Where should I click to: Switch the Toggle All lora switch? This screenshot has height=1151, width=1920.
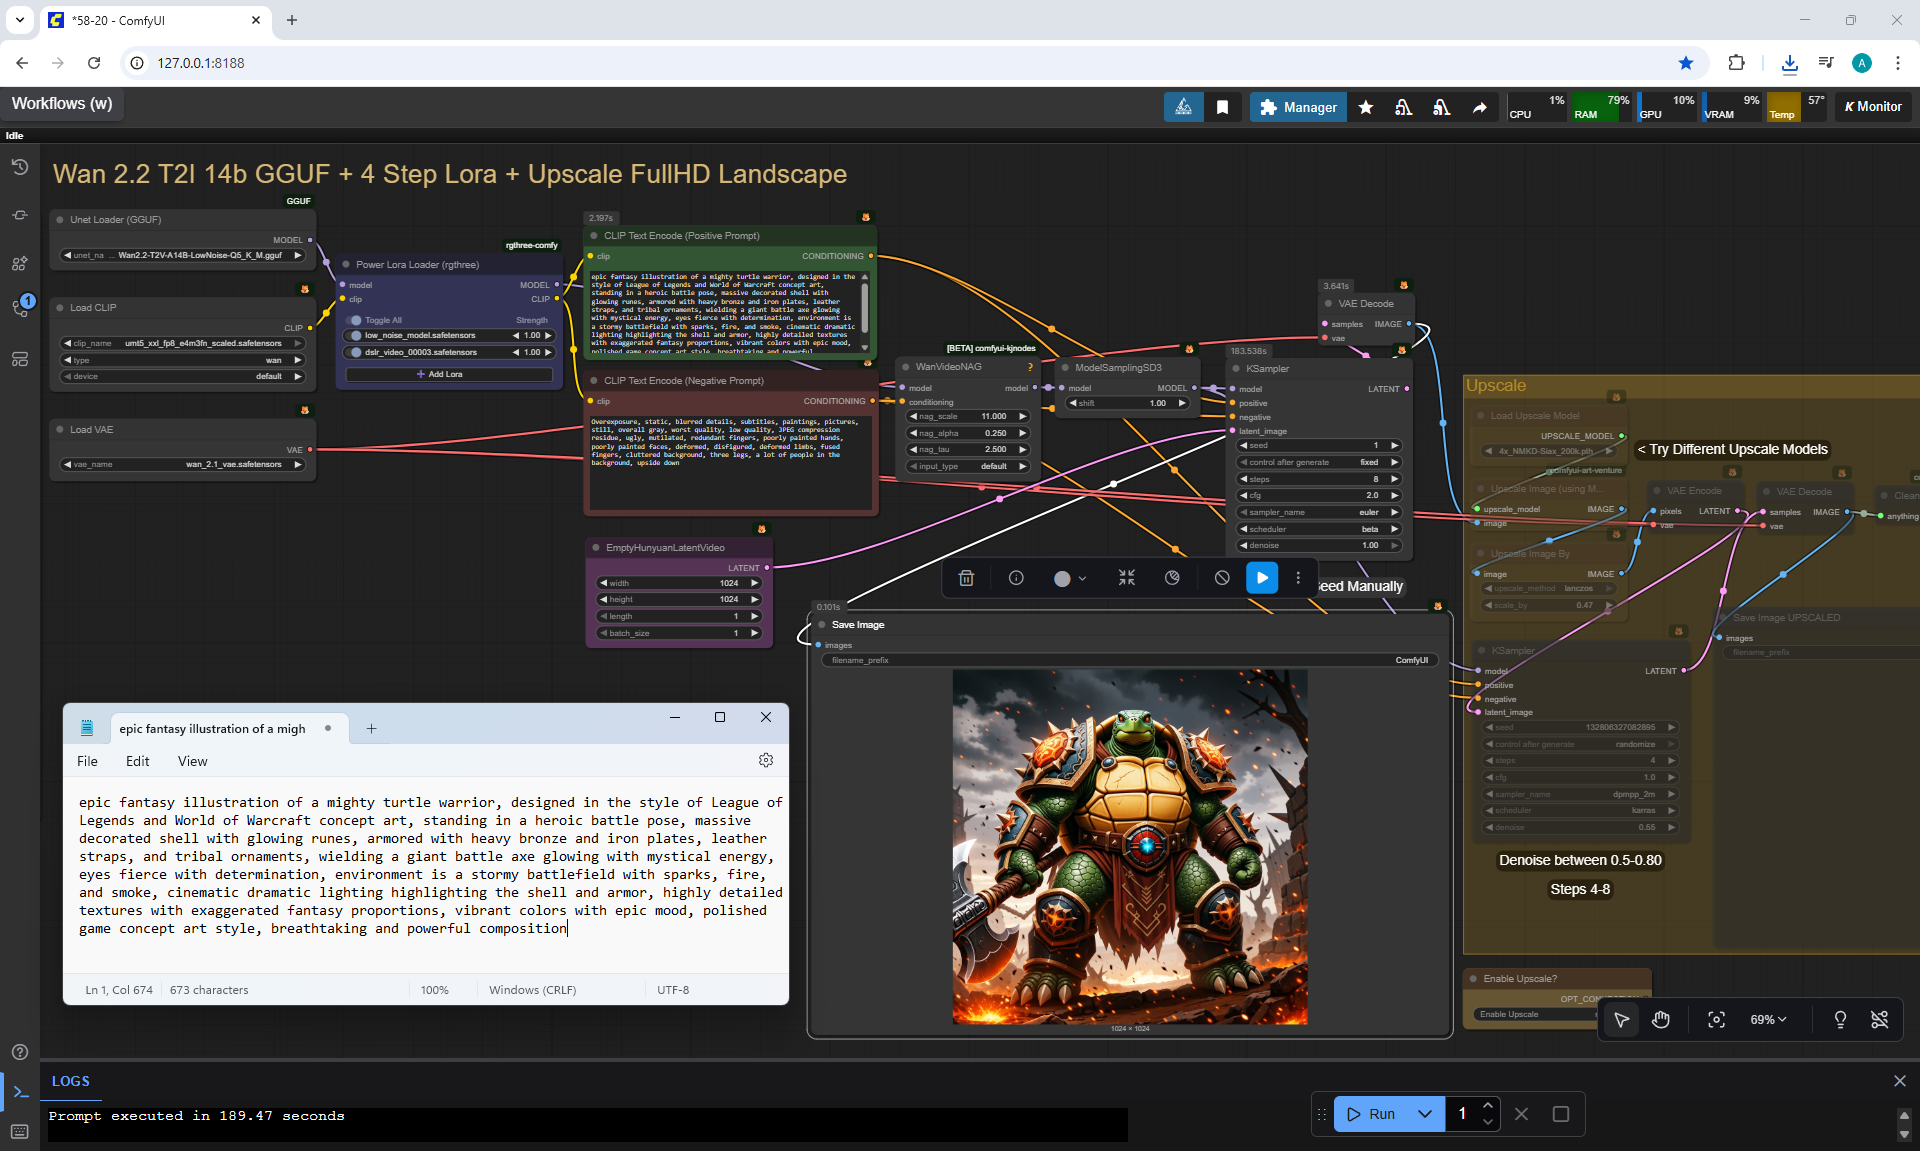click(356, 320)
